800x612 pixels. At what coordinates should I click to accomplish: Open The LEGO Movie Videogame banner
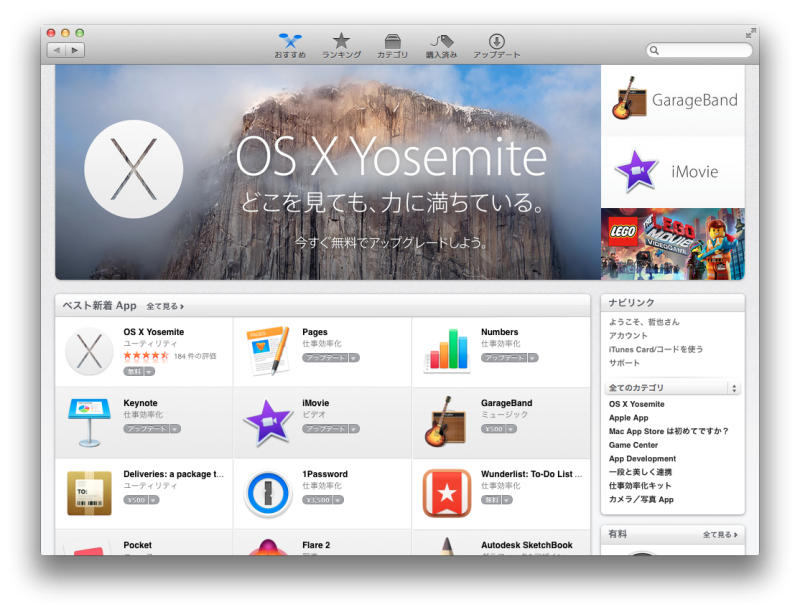point(672,244)
